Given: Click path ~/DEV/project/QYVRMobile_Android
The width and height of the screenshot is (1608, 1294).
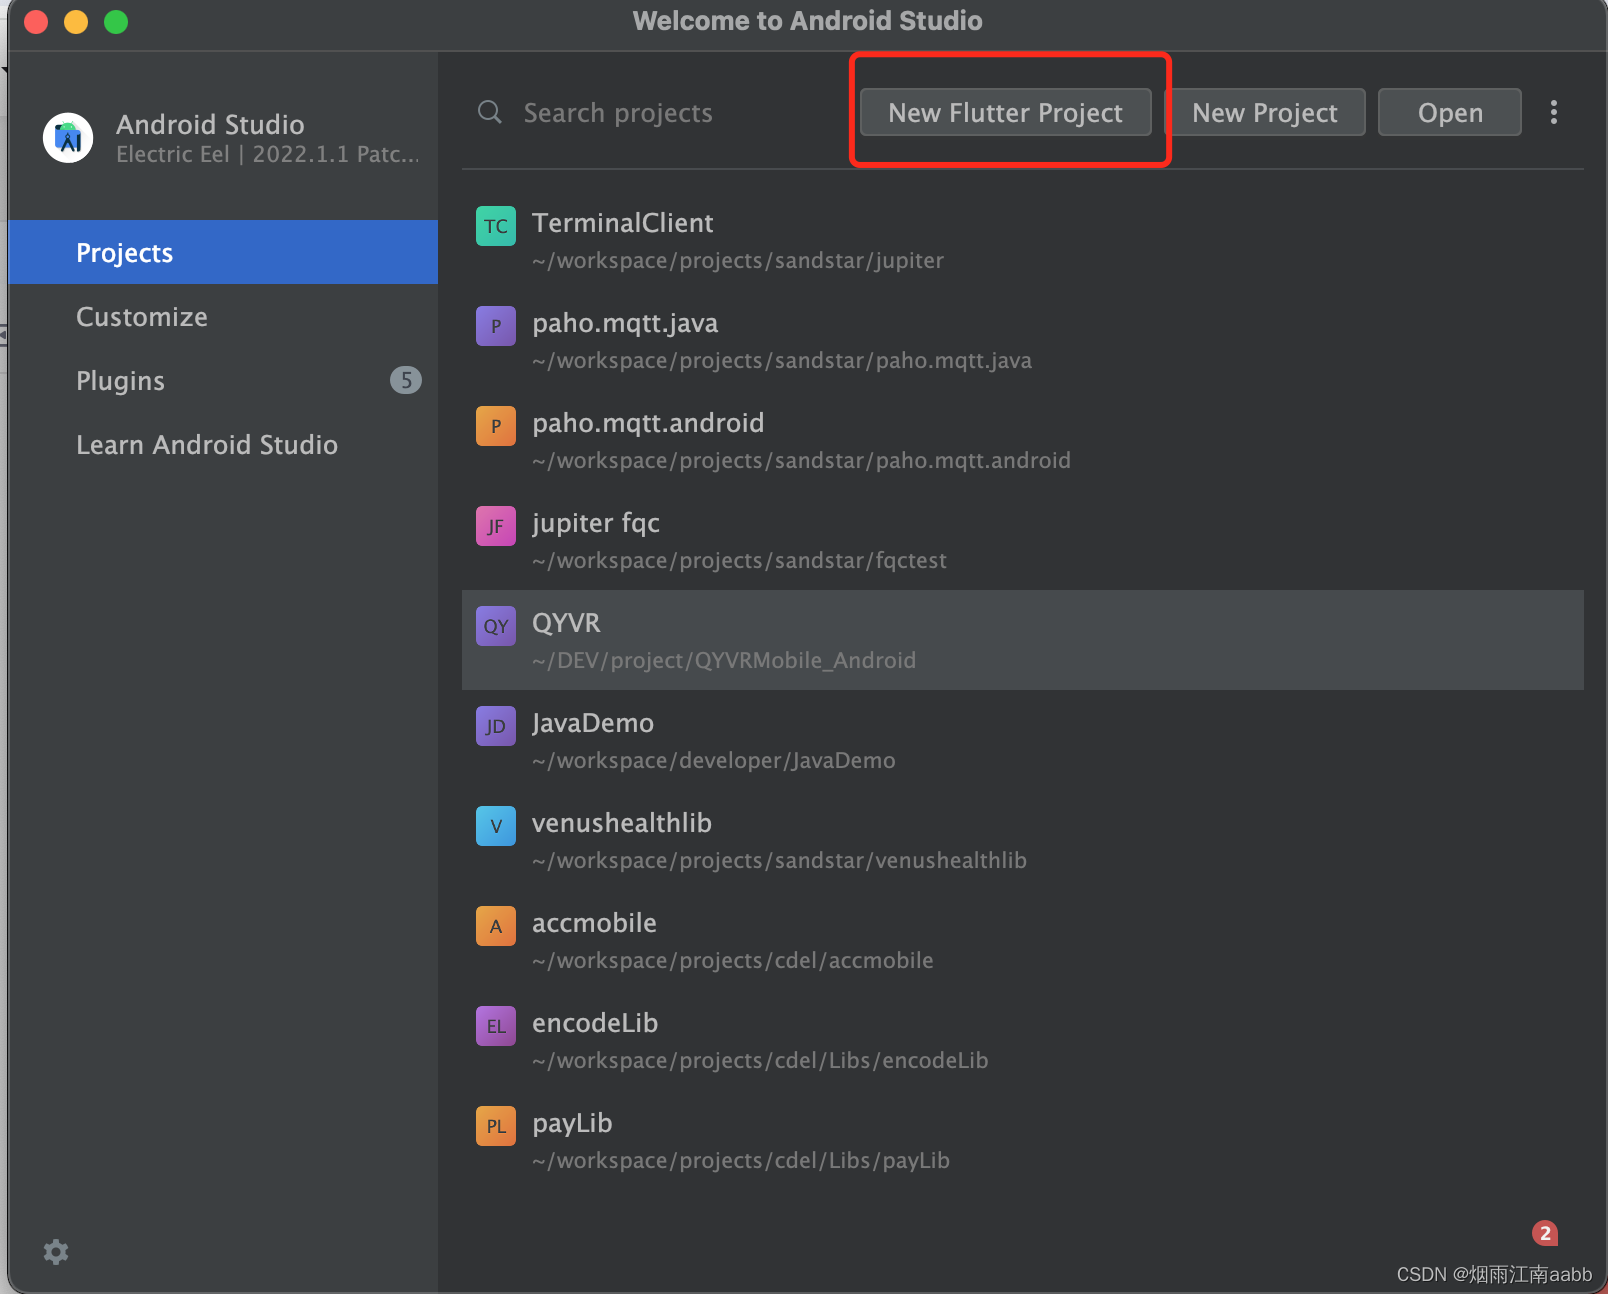Looking at the screenshot, I should [724, 660].
